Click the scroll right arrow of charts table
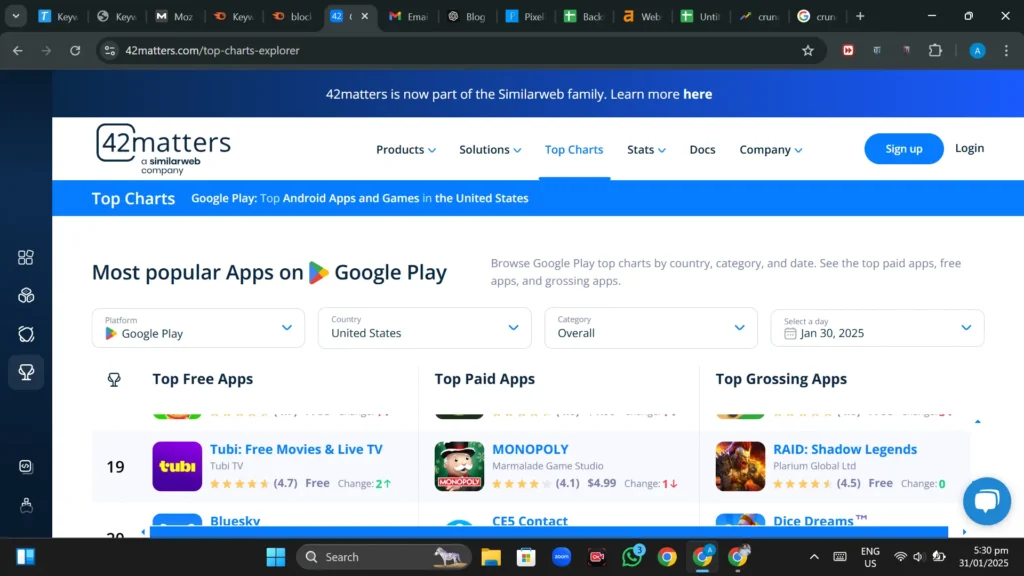 [965, 532]
